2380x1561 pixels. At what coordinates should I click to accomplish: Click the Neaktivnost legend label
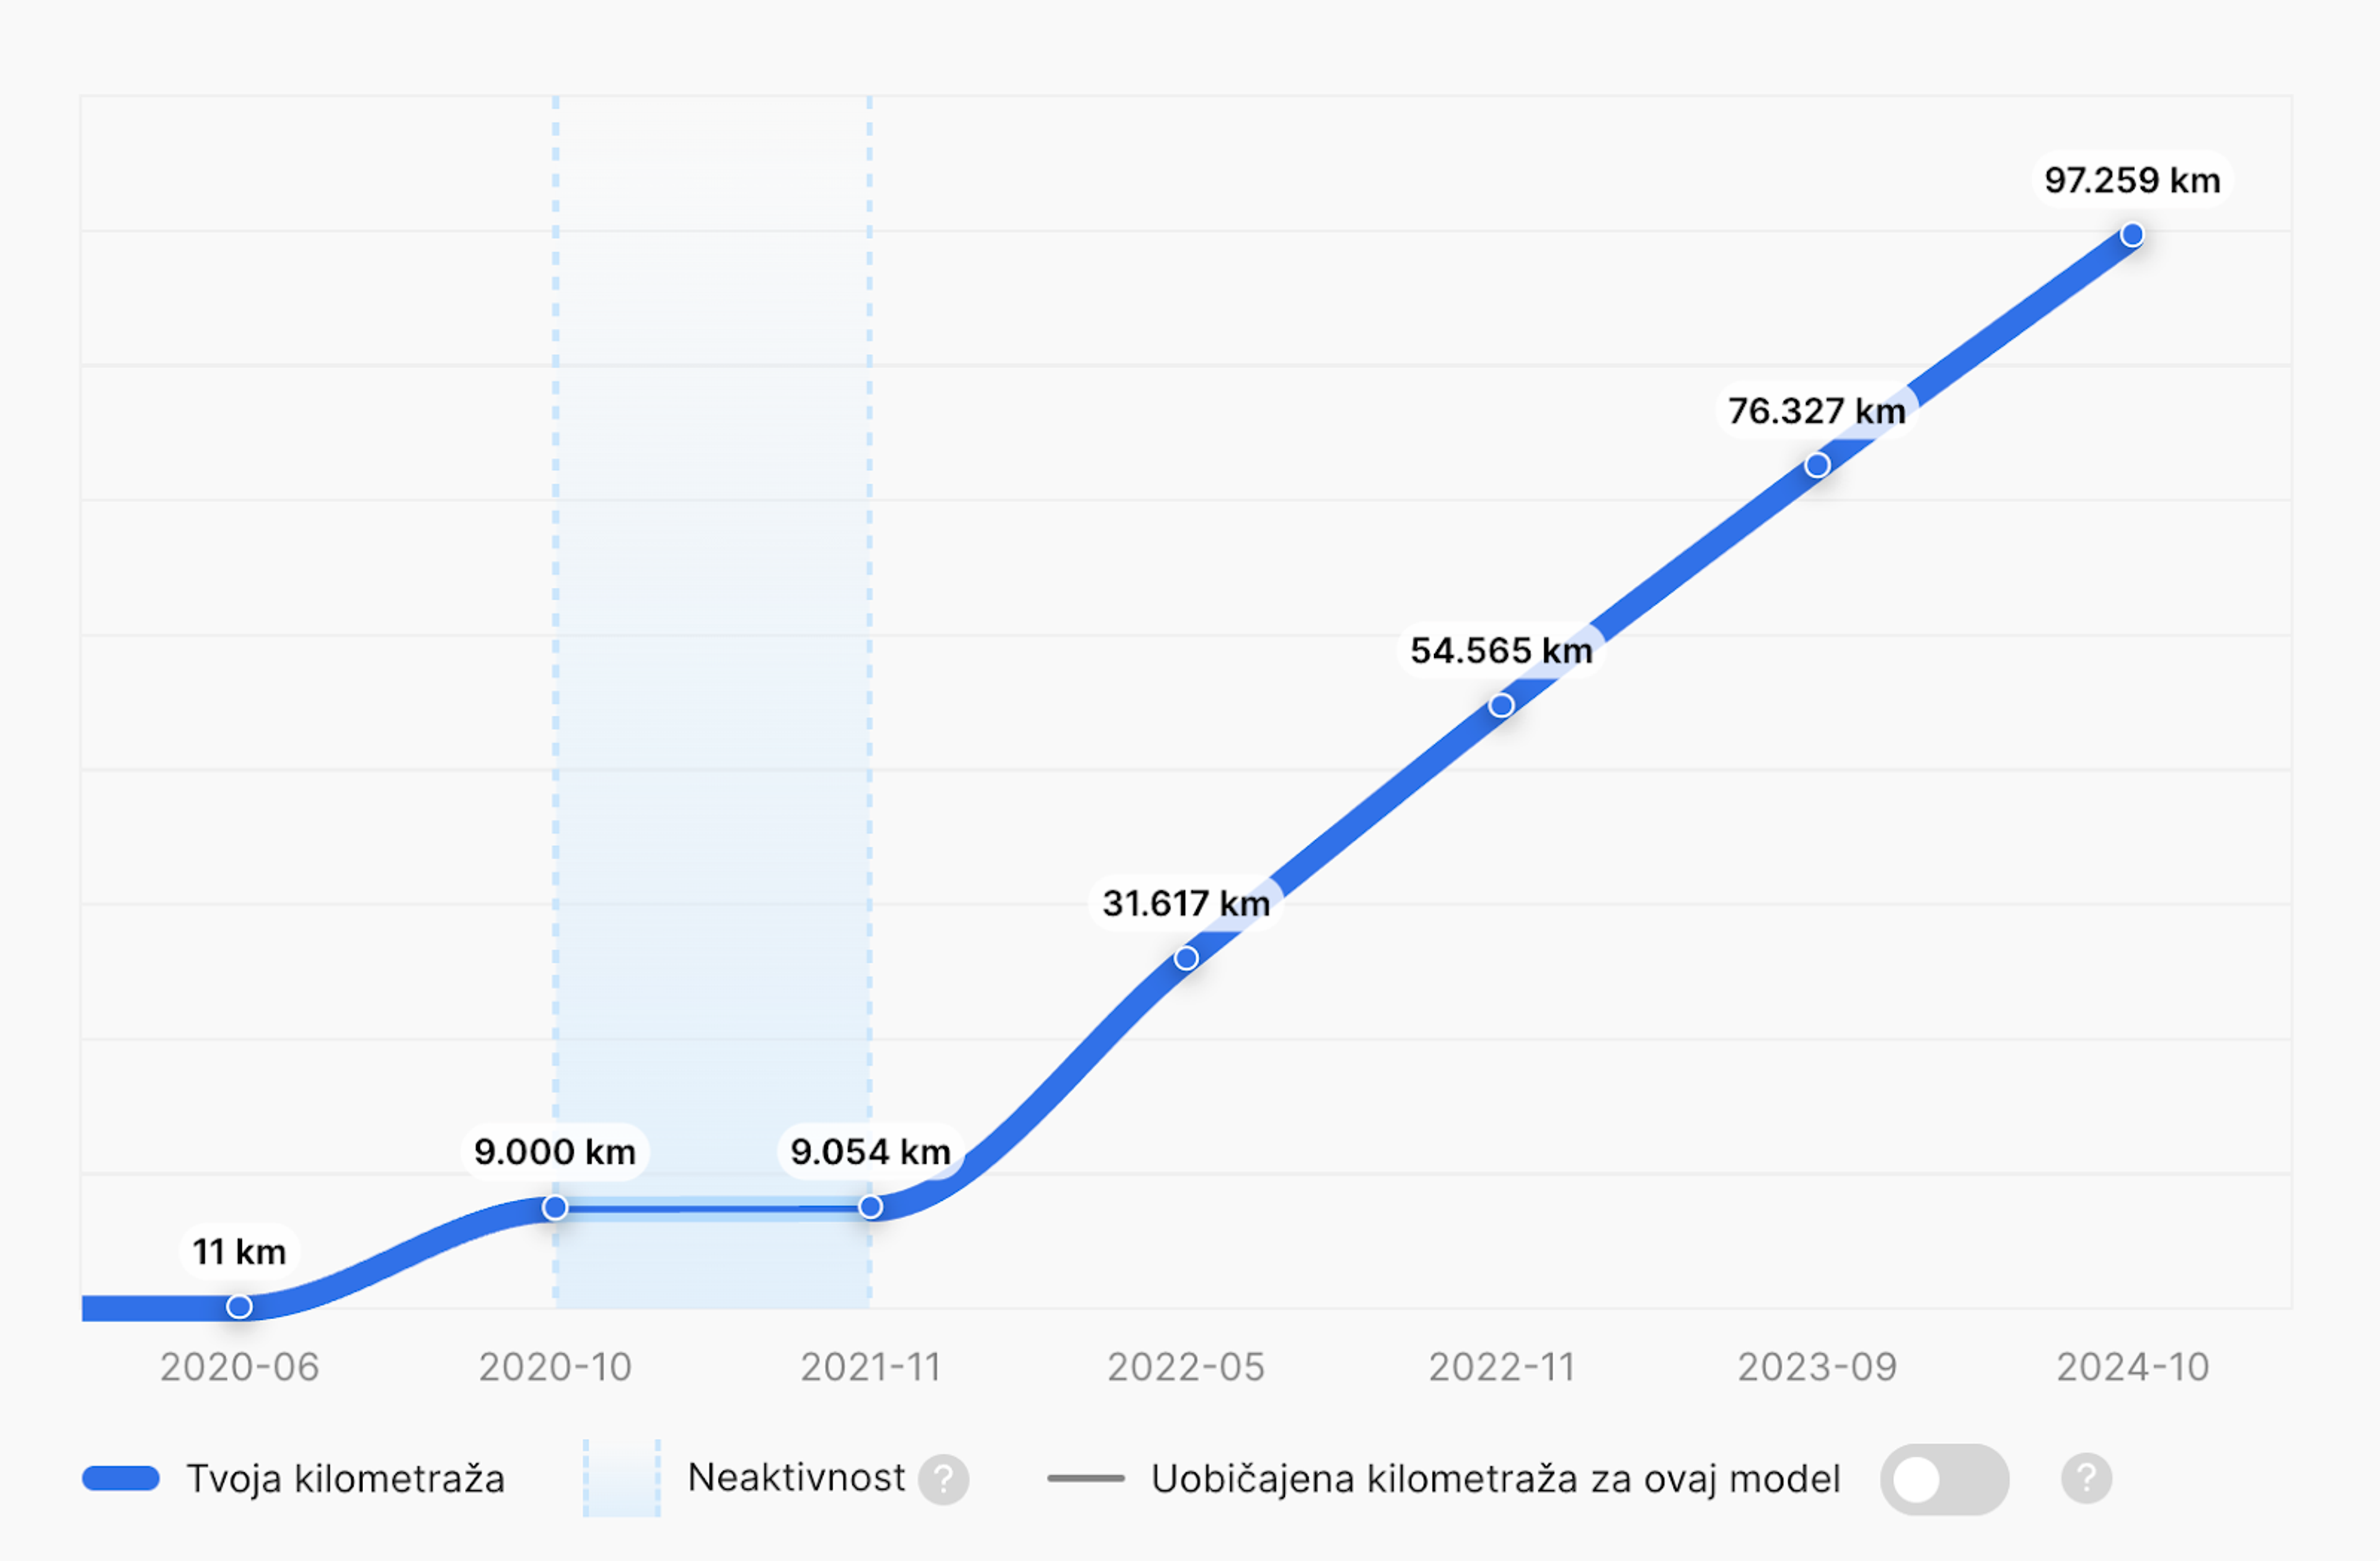click(796, 1478)
